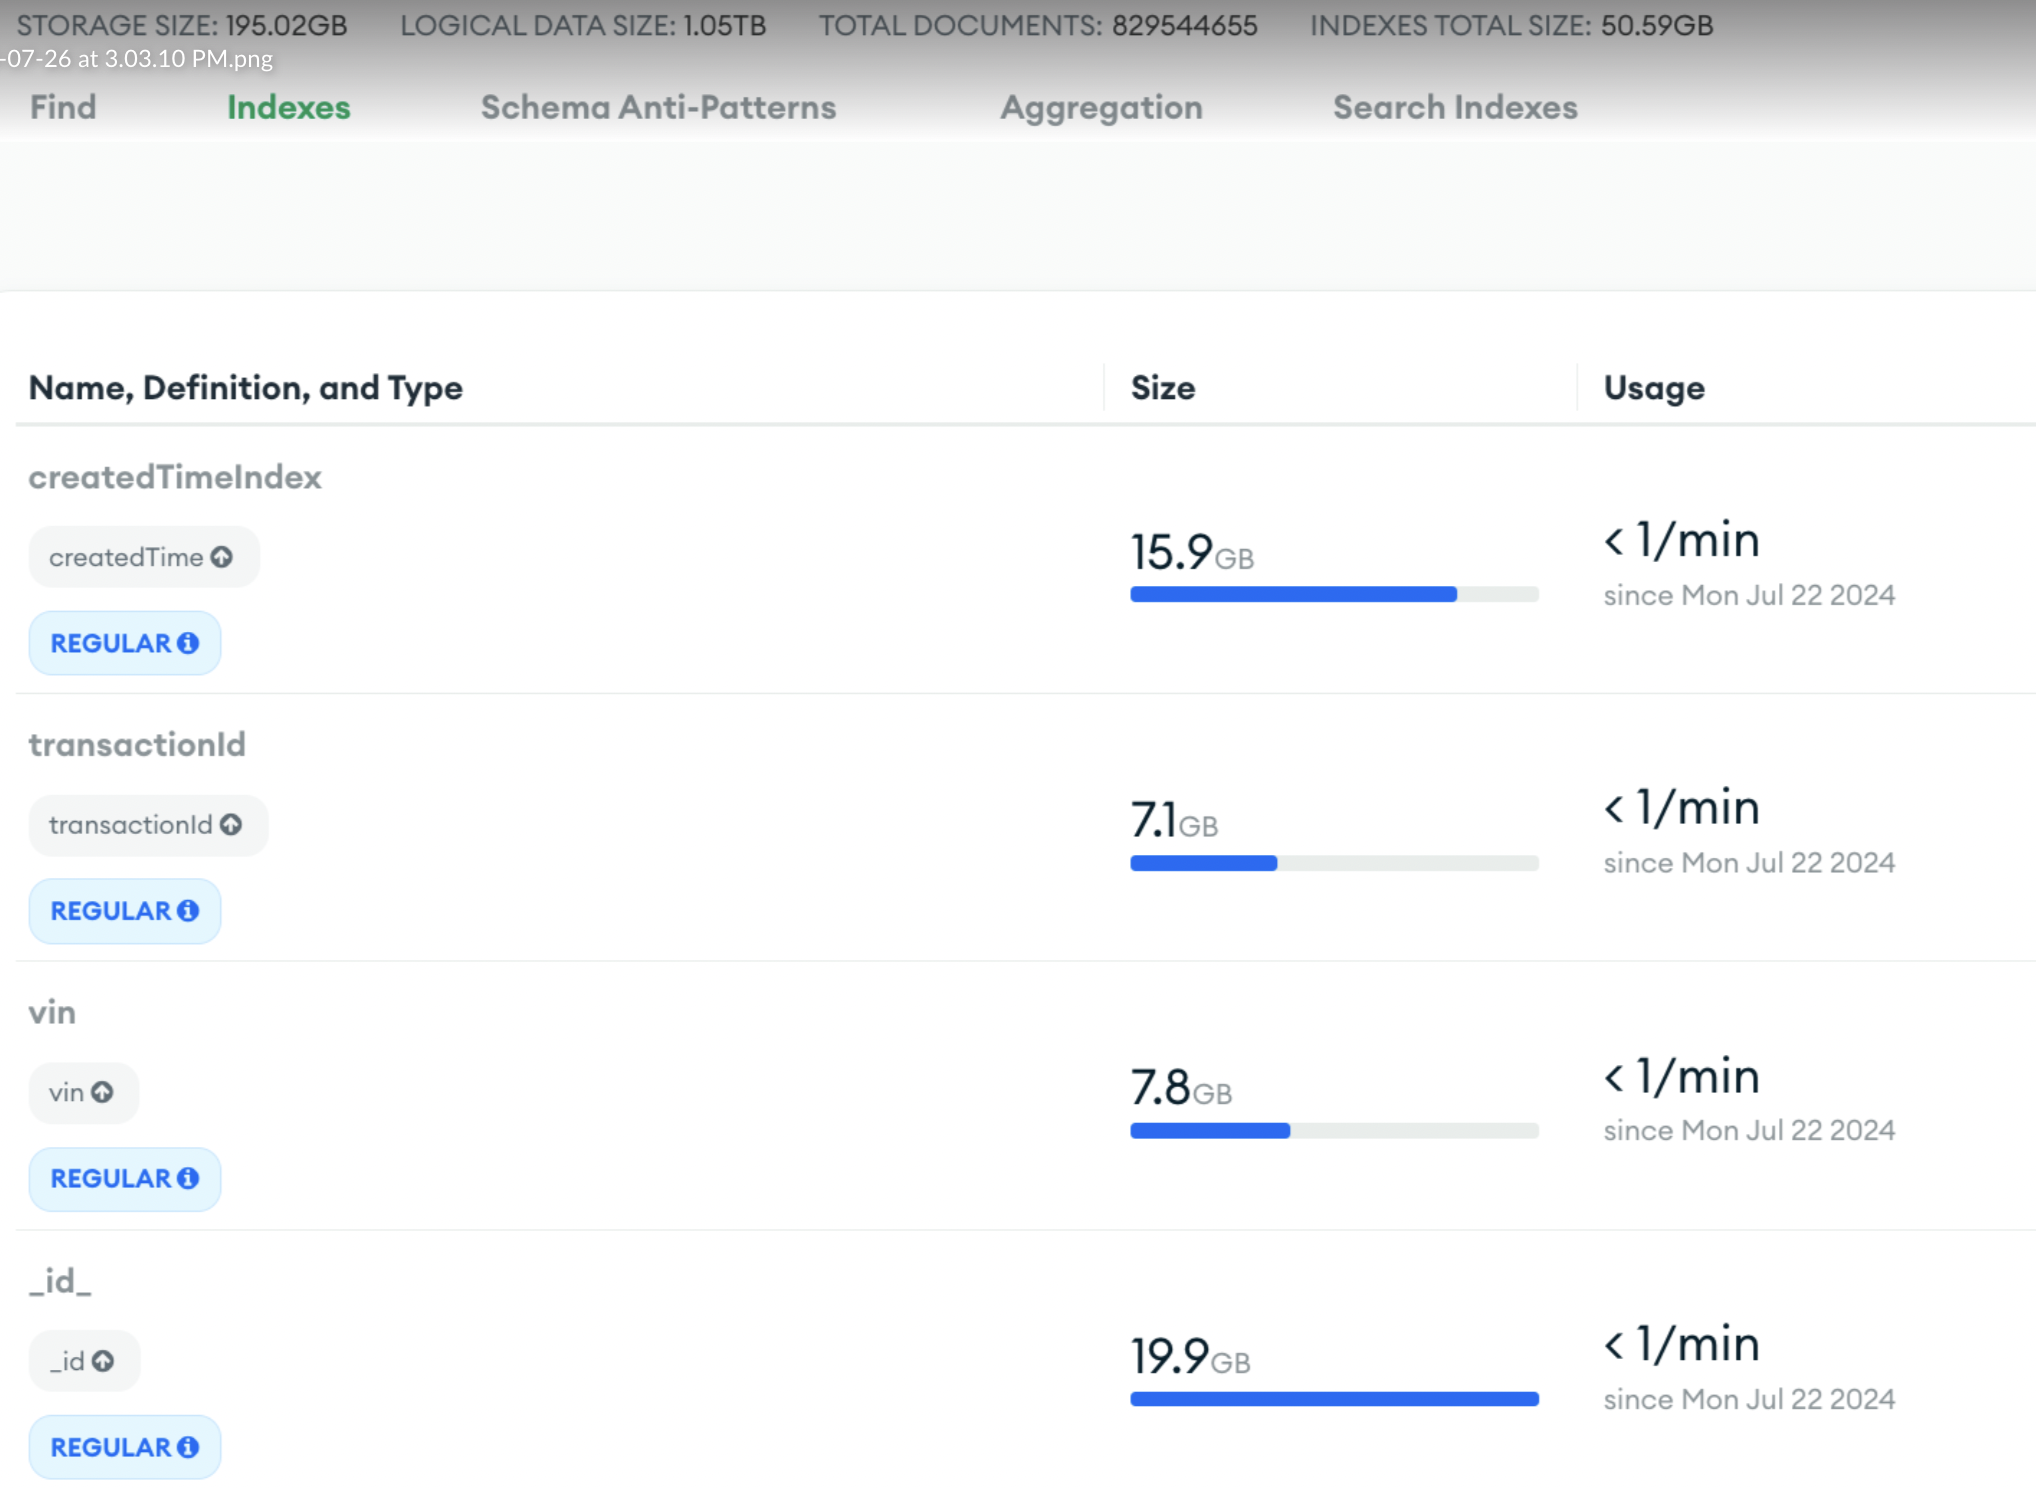
Task: Click the 19.9GB _id_ size bar
Action: coord(1332,1399)
